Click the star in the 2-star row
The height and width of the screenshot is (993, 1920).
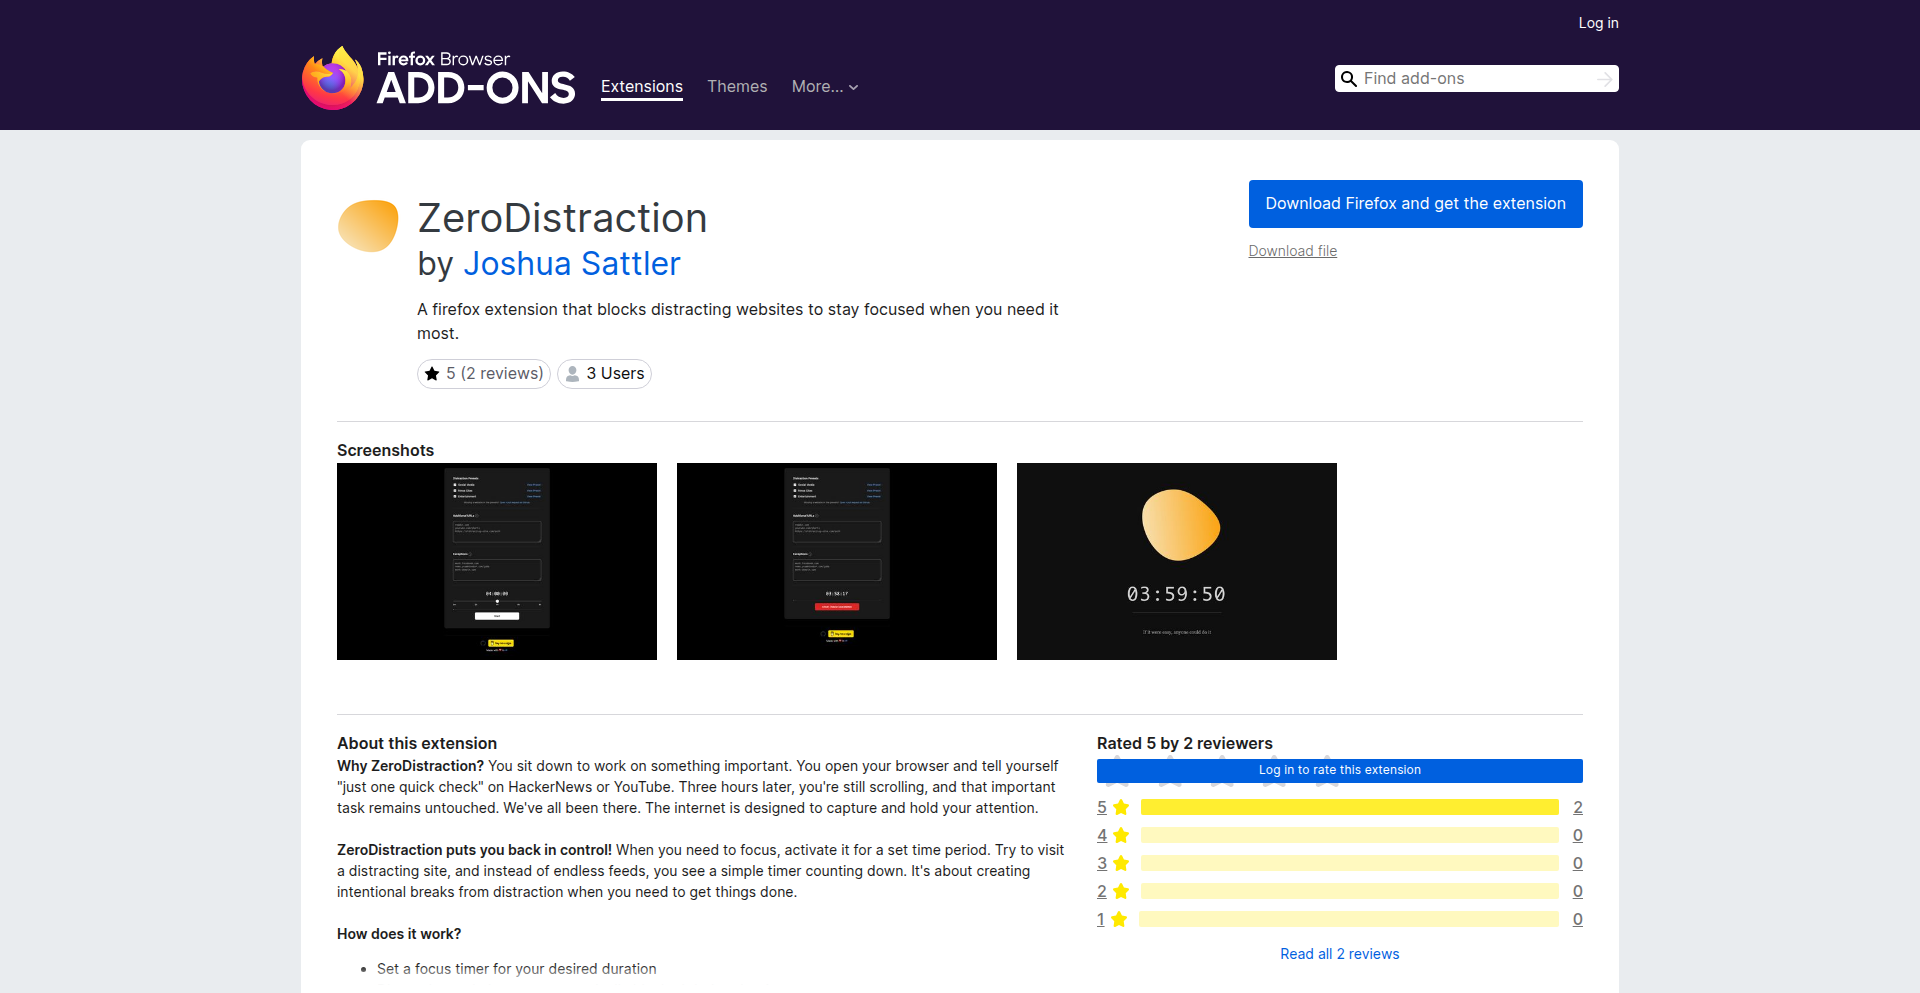point(1121,891)
